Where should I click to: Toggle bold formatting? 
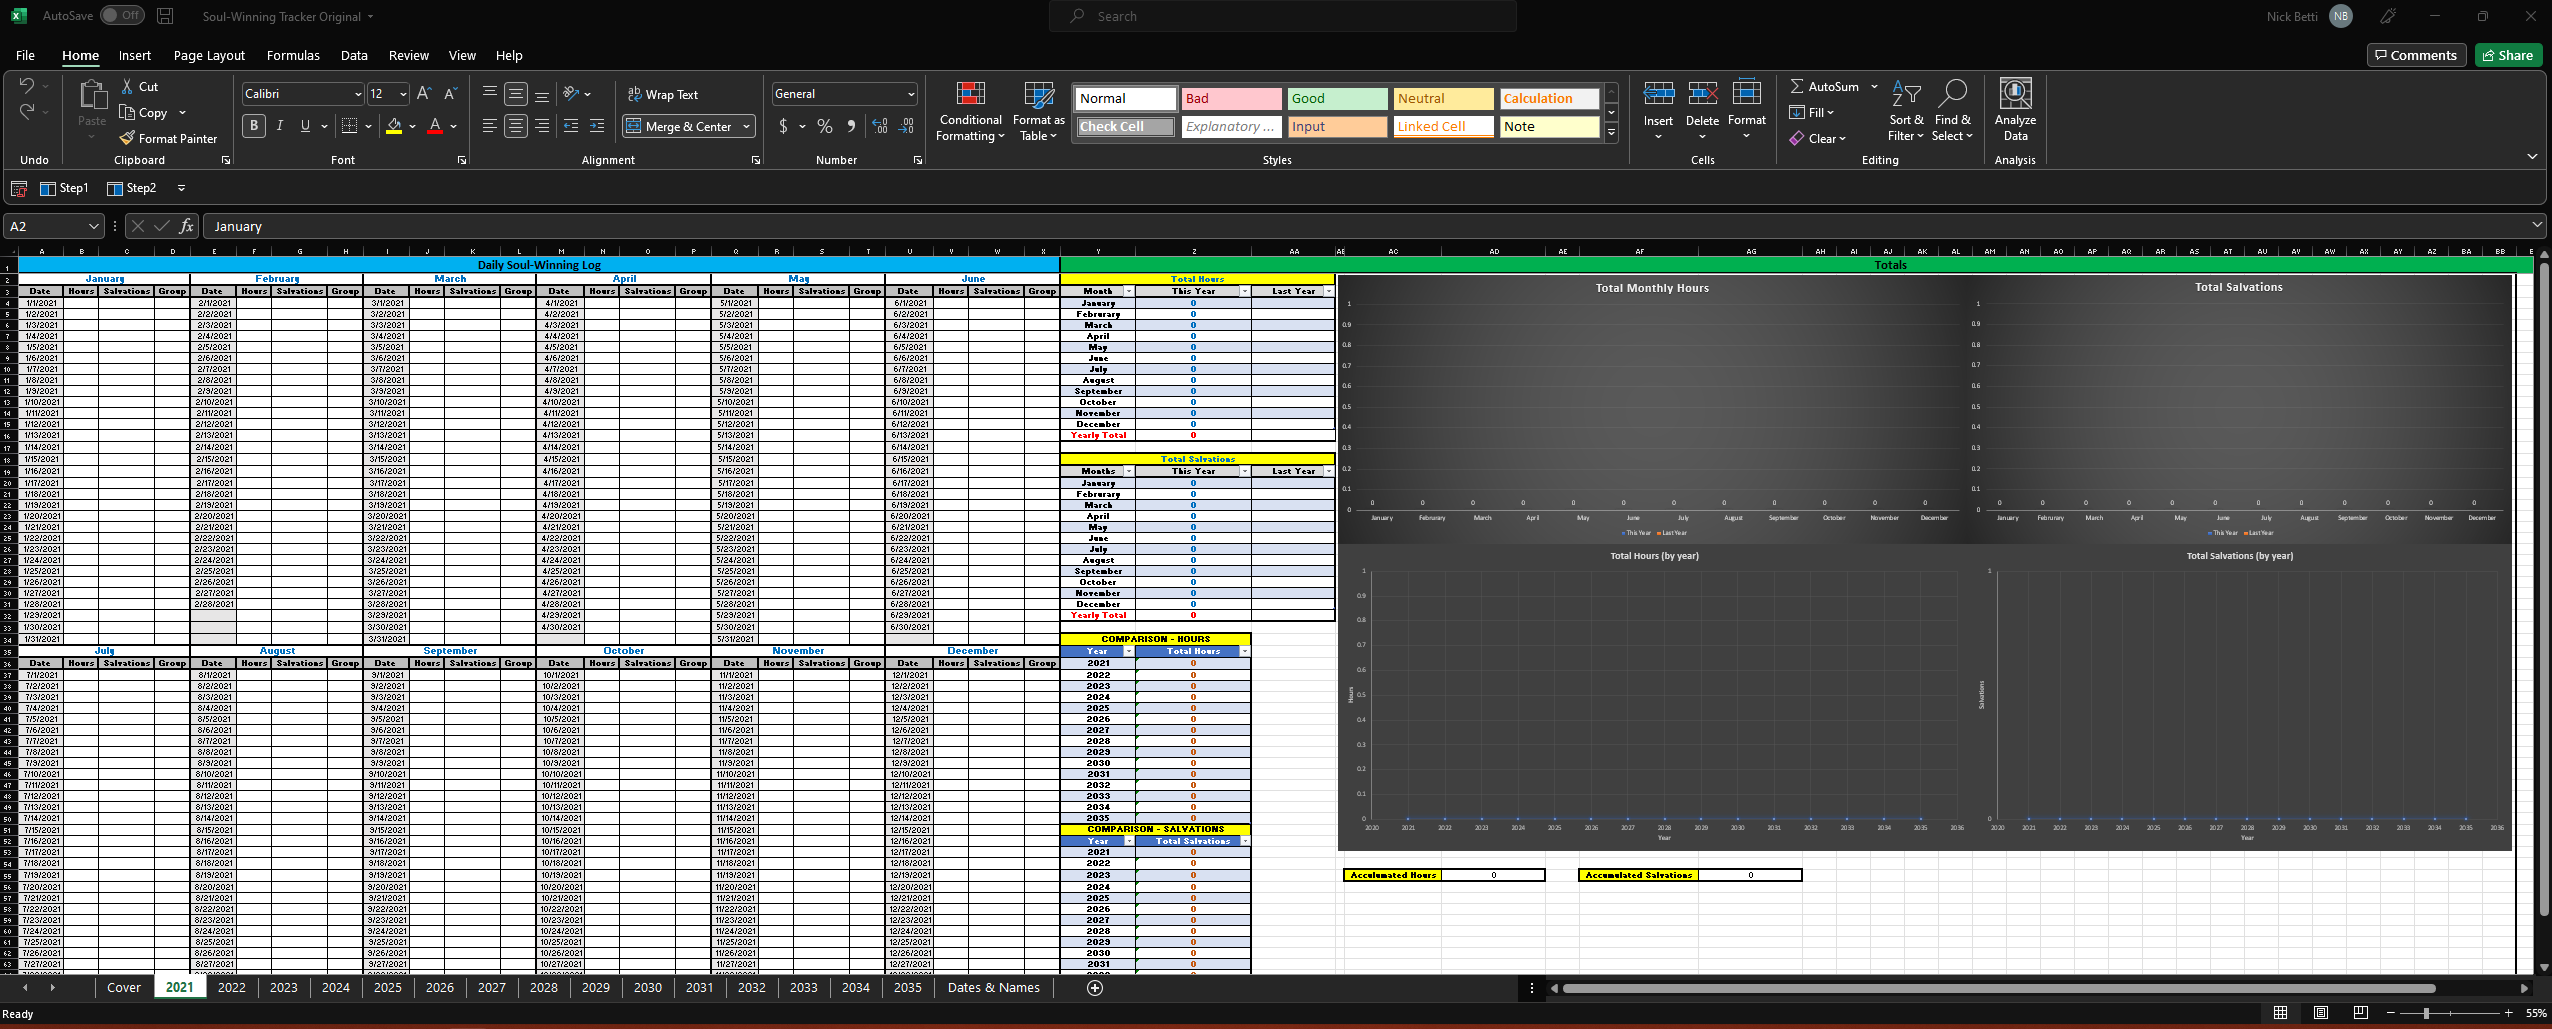tap(254, 126)
